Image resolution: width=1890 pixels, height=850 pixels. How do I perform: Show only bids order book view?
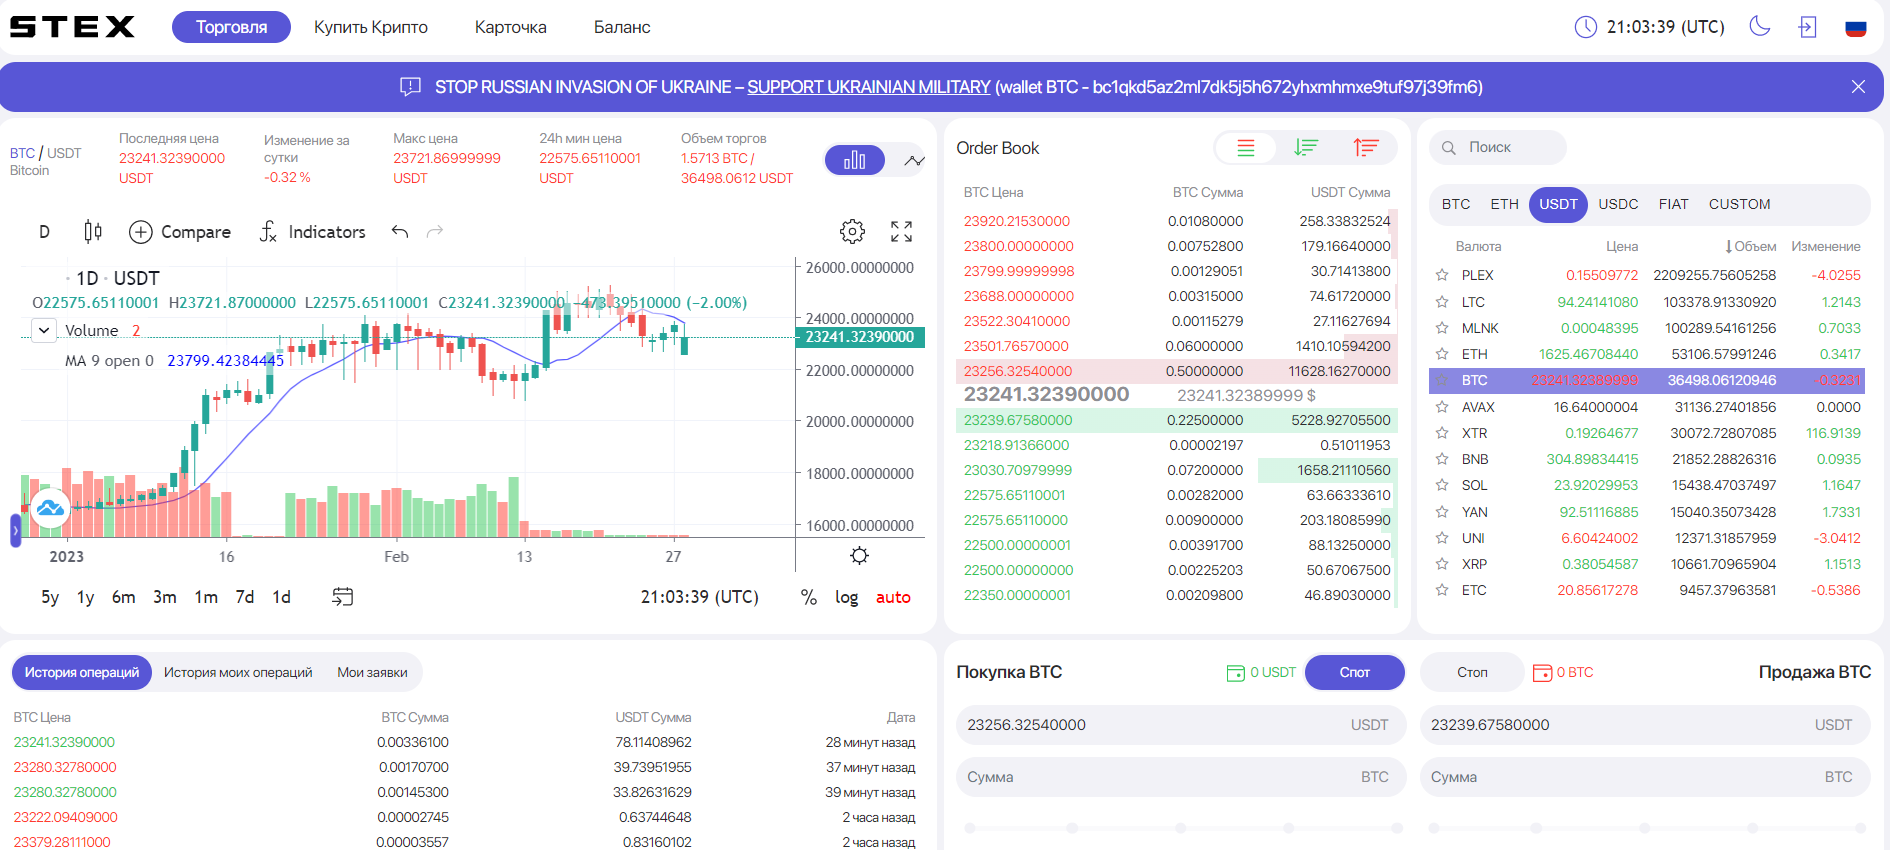pos(1306,148)
